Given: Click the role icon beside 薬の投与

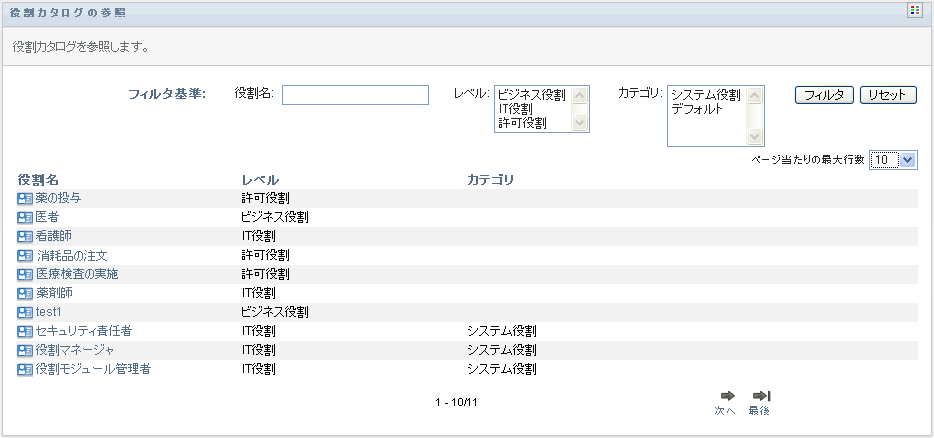Looking at the screenshot, I should [x=25, y=198].
